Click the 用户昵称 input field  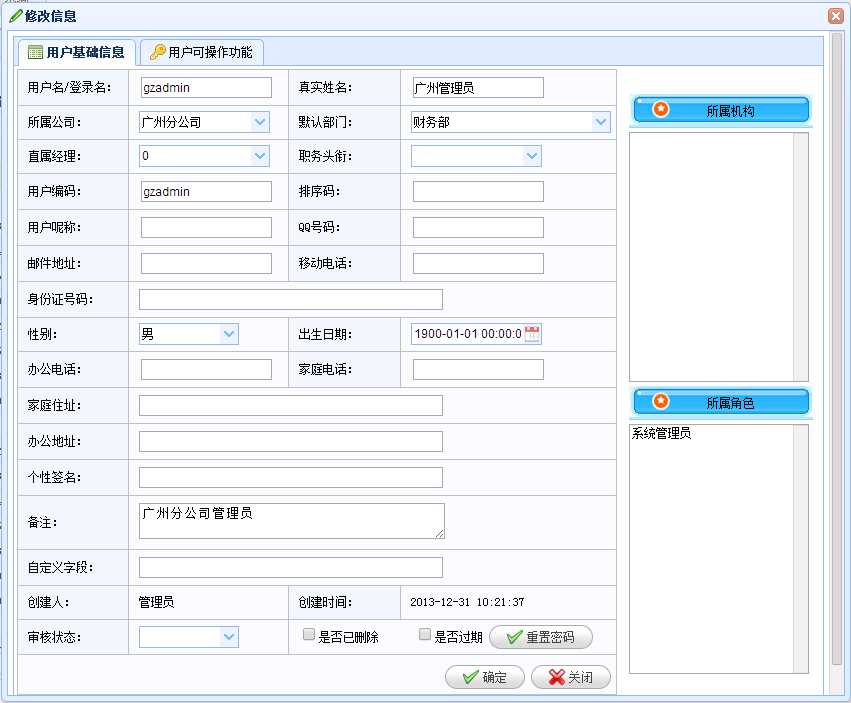click(x=206, y=227)
